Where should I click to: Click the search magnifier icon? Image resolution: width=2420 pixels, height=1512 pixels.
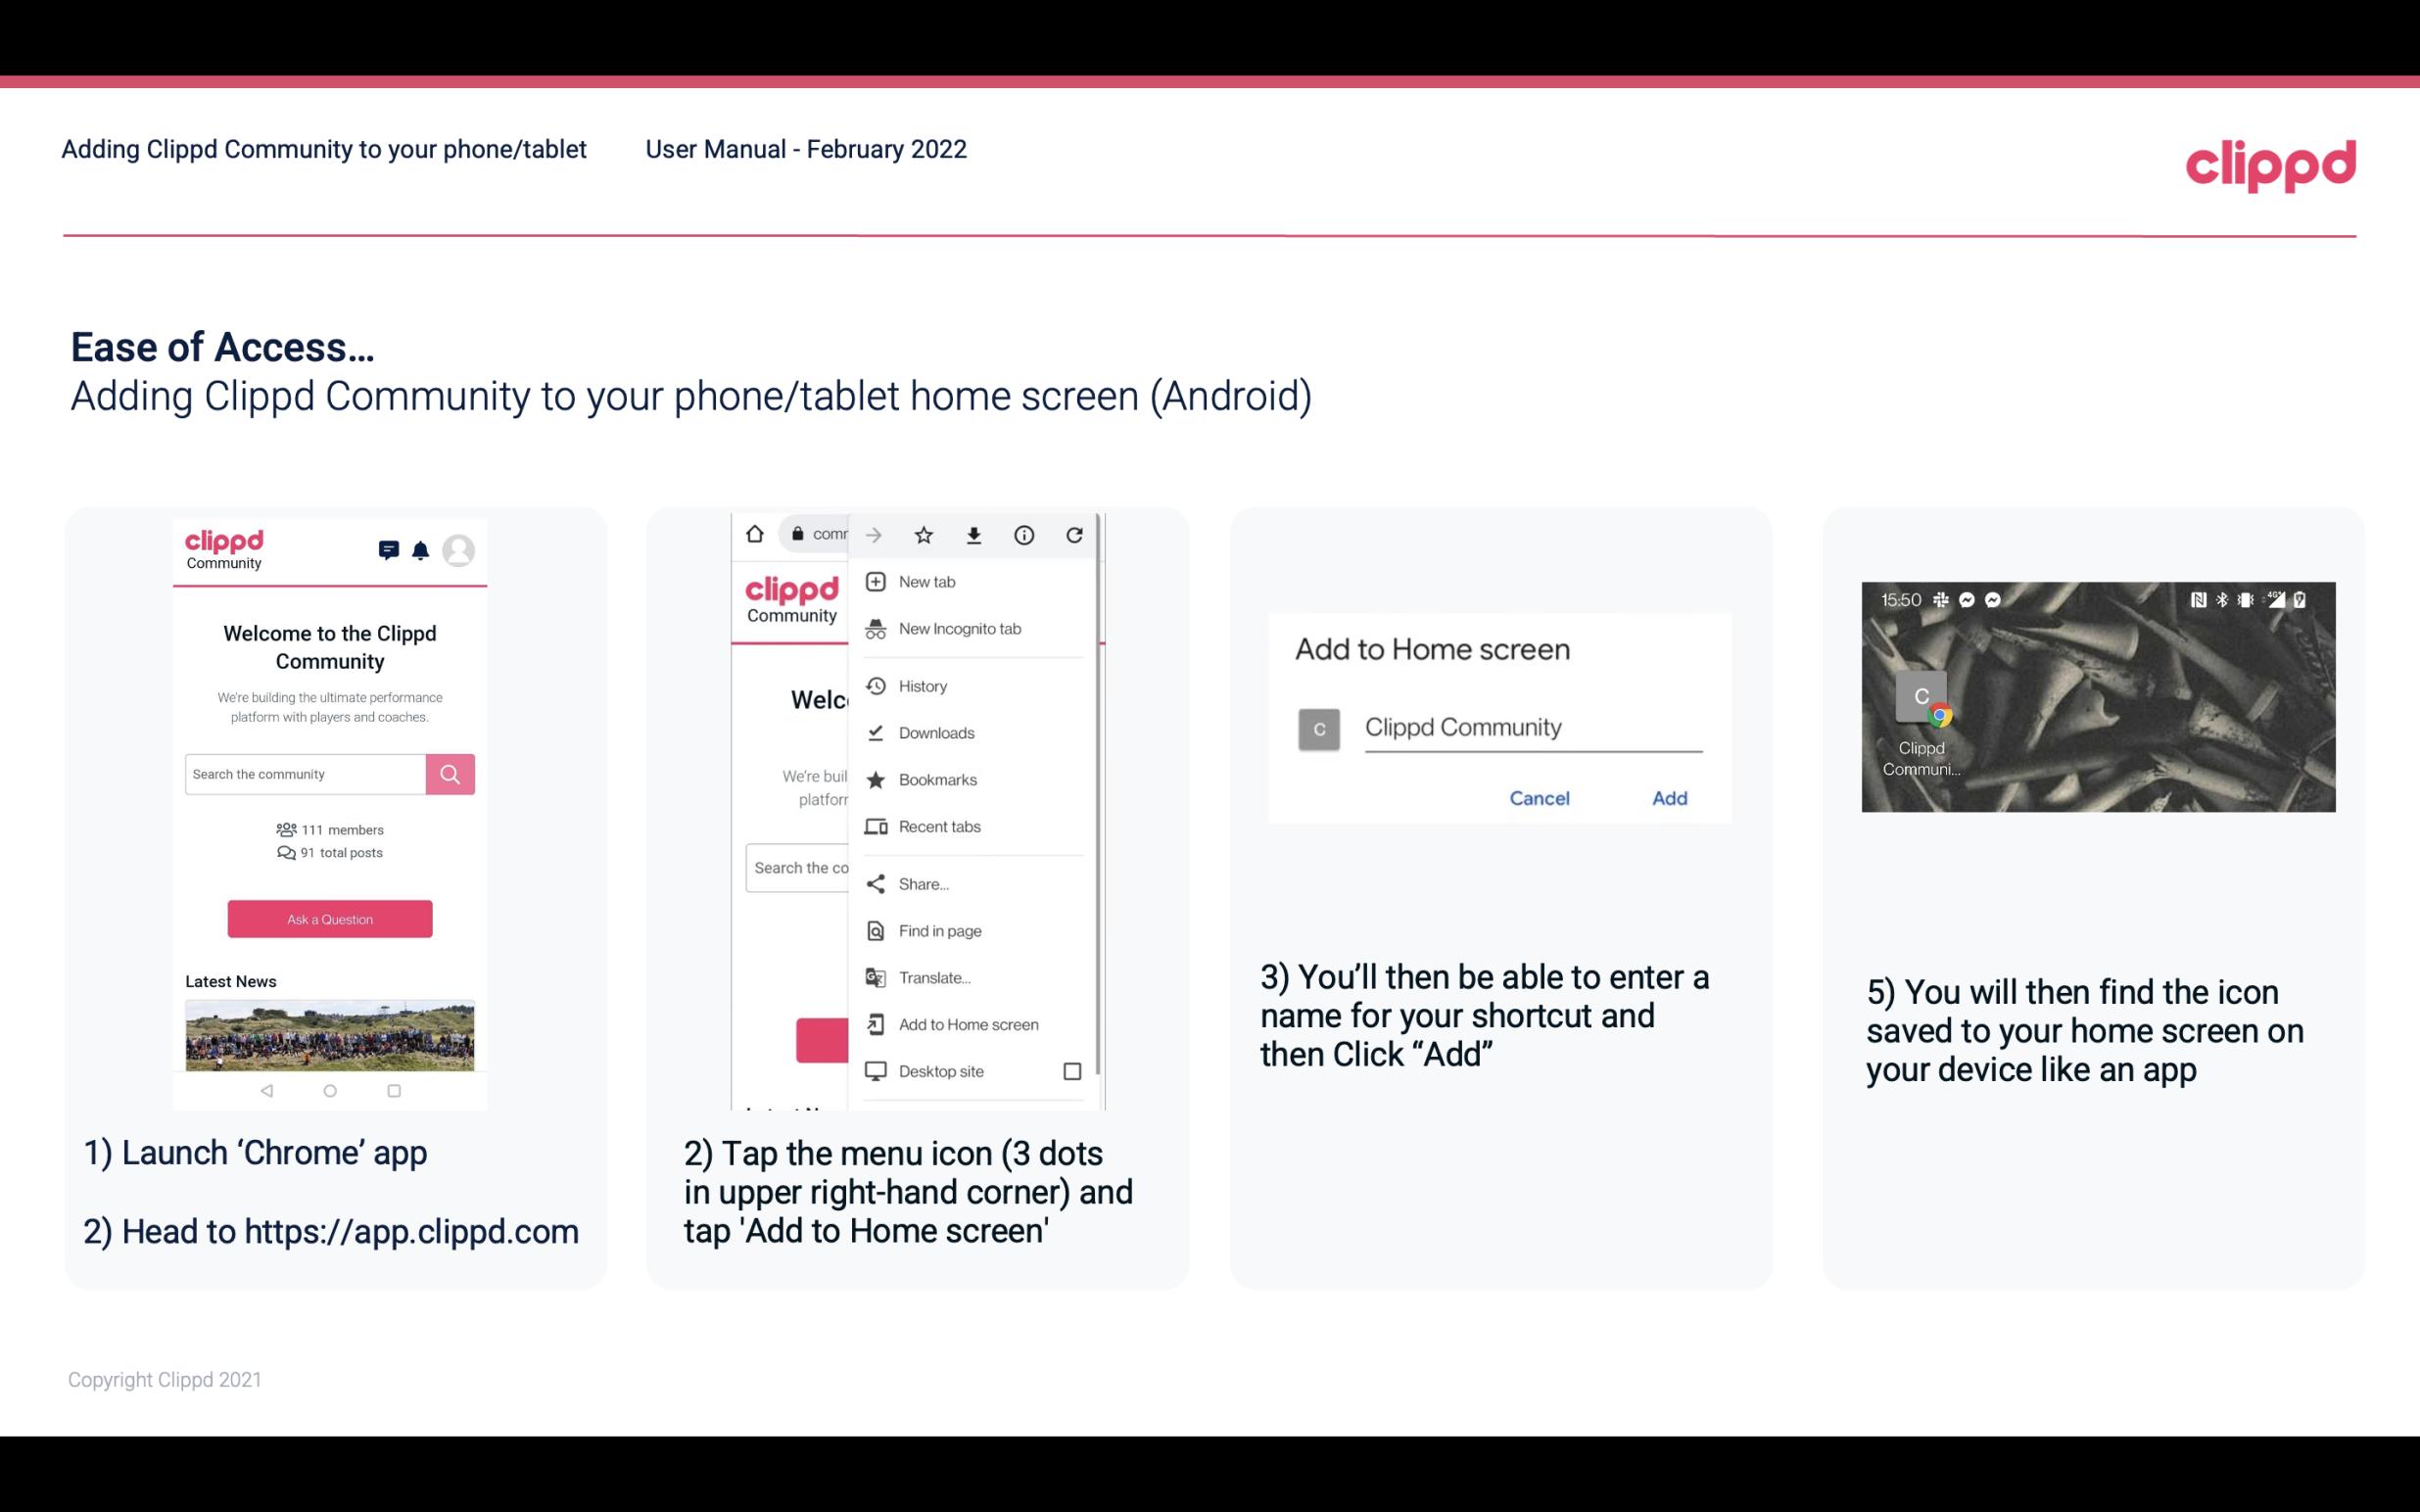(x=450, y=772)
